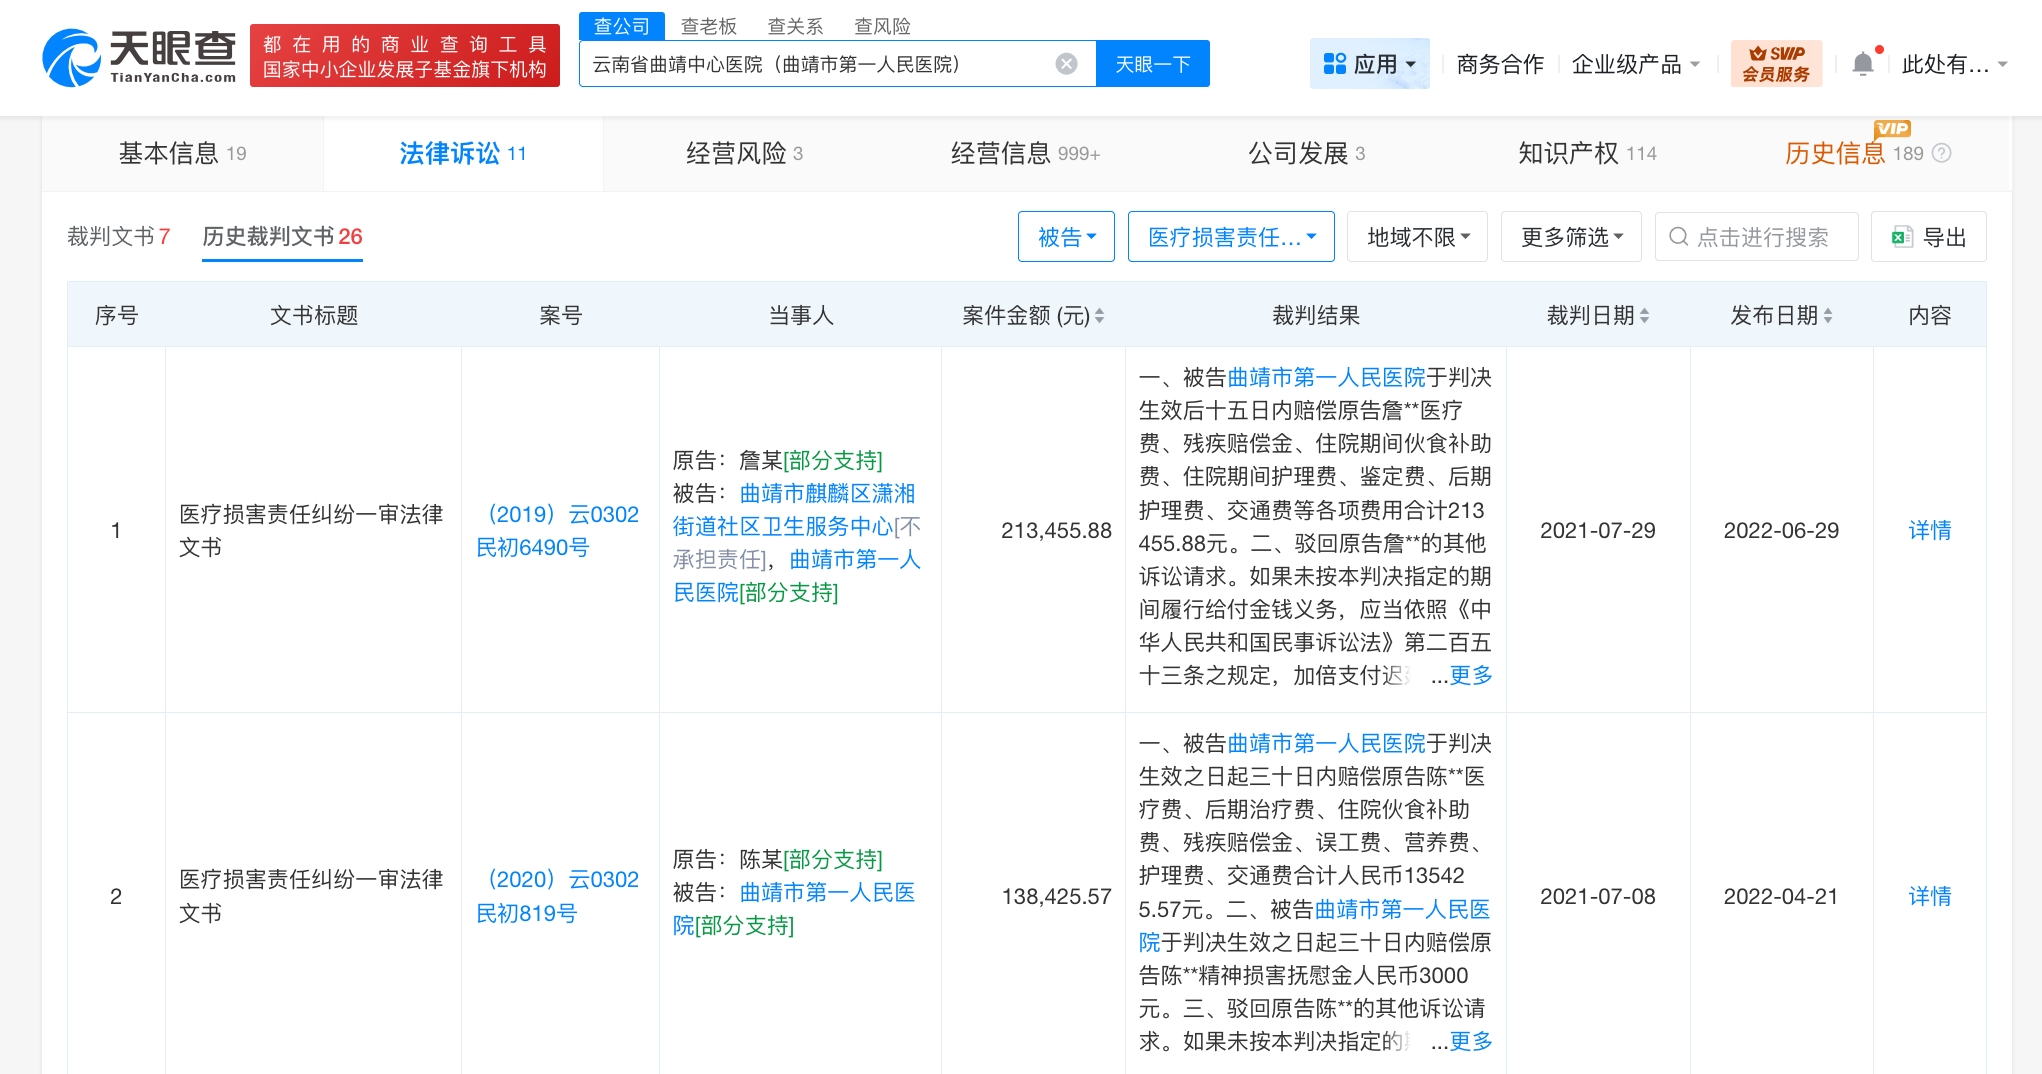
Task: Sort by 发布日期 arrows
Action: [x=1828, y=316]
